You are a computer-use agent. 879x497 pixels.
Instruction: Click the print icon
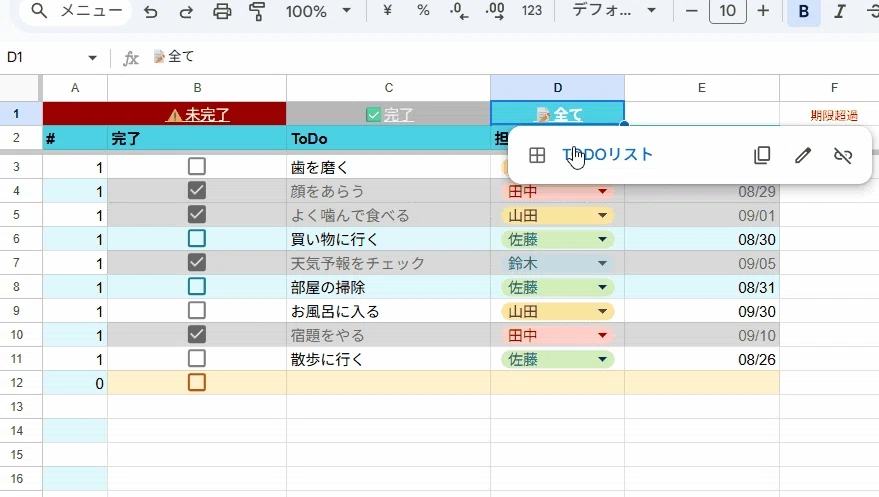(x=222, y=11)
